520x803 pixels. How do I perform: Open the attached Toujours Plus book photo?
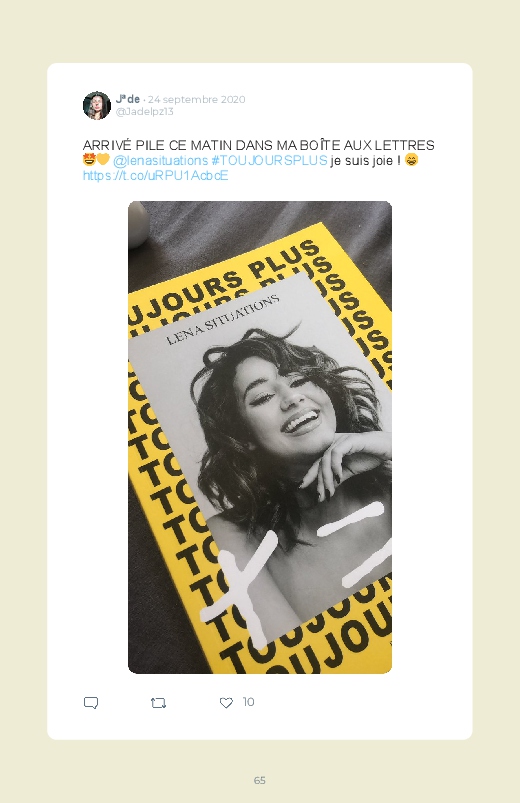pyautogui.click(x=260, y=437)
